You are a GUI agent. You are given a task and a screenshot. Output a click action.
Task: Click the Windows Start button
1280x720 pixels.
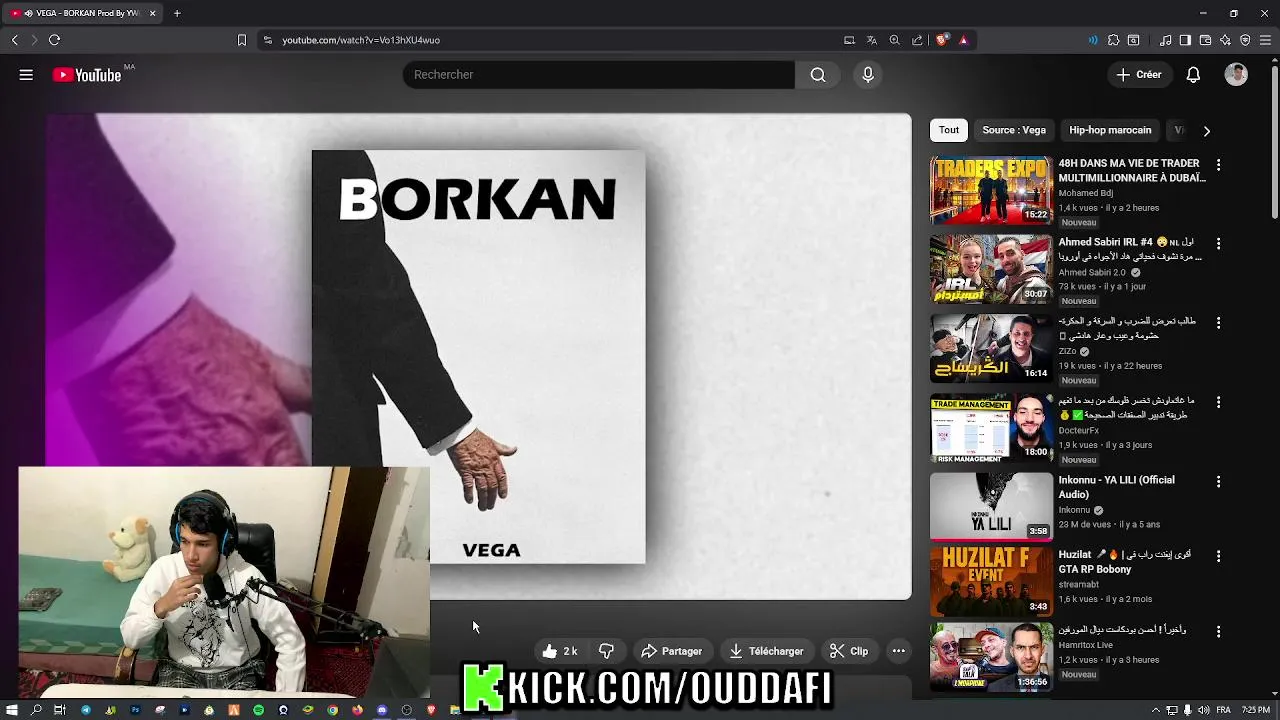12,710
